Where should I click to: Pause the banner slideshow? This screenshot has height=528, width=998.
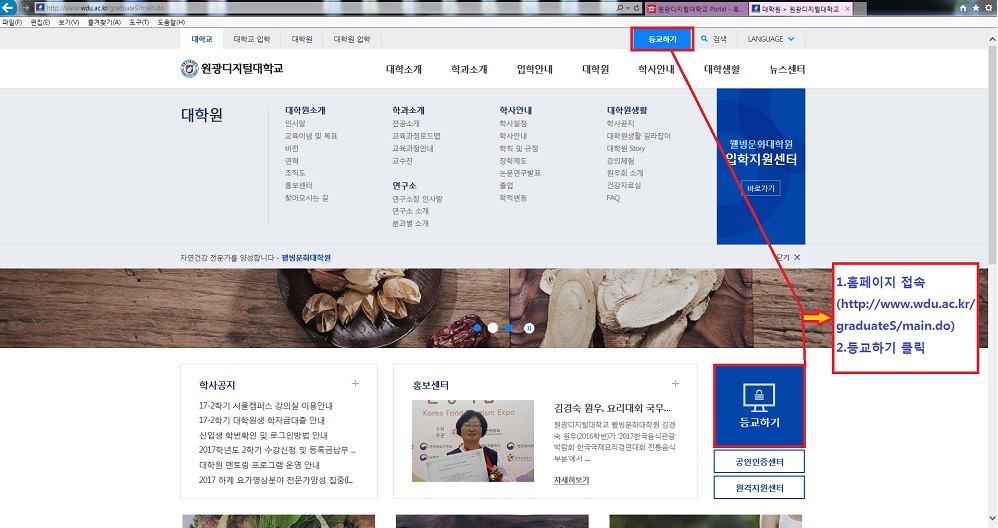pos(529,328)
